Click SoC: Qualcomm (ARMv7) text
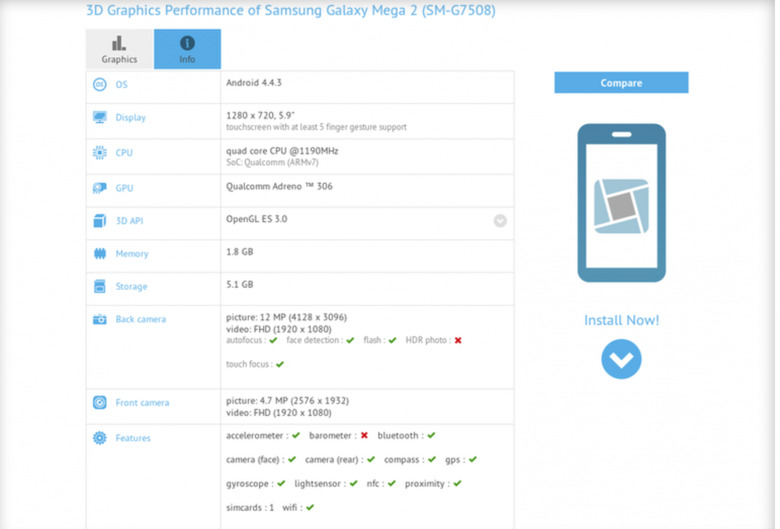 tap(272, 163)
